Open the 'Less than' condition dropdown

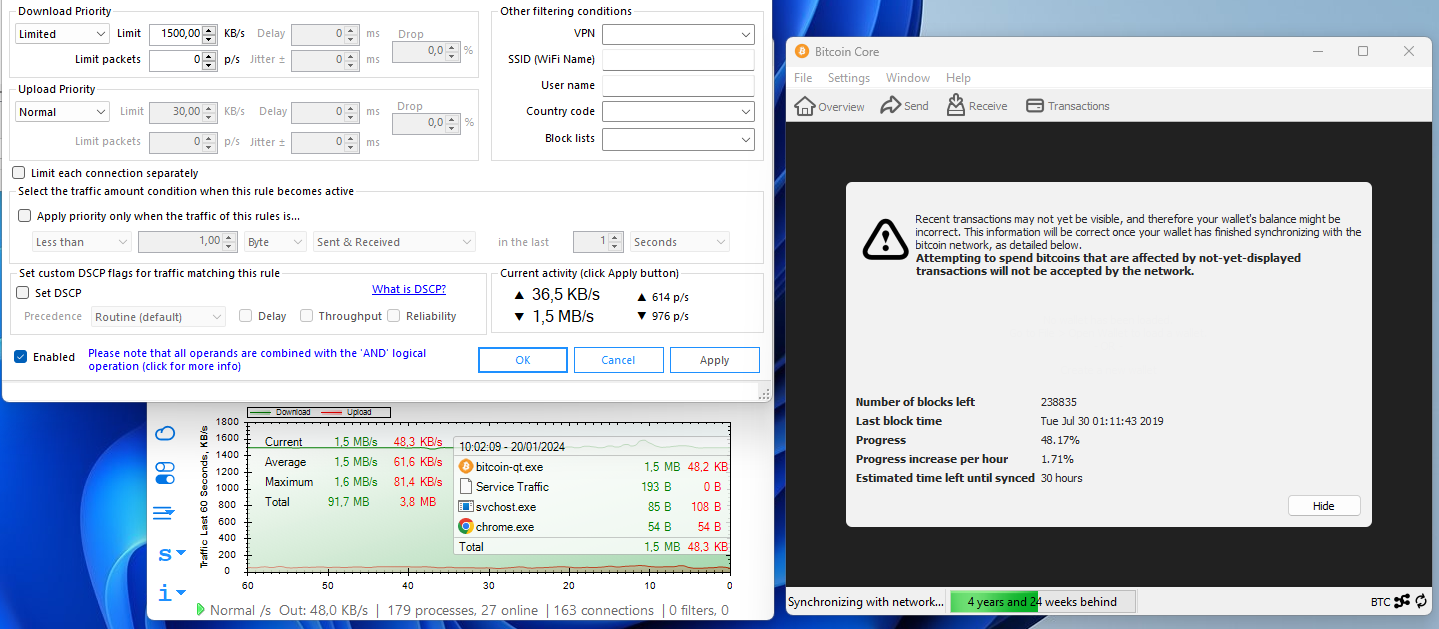82,242
